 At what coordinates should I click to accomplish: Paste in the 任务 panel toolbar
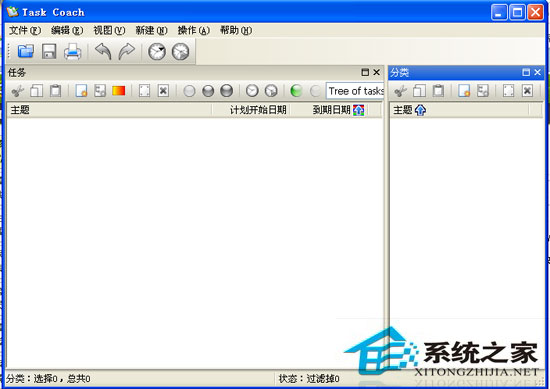click(x=55, y=91)
